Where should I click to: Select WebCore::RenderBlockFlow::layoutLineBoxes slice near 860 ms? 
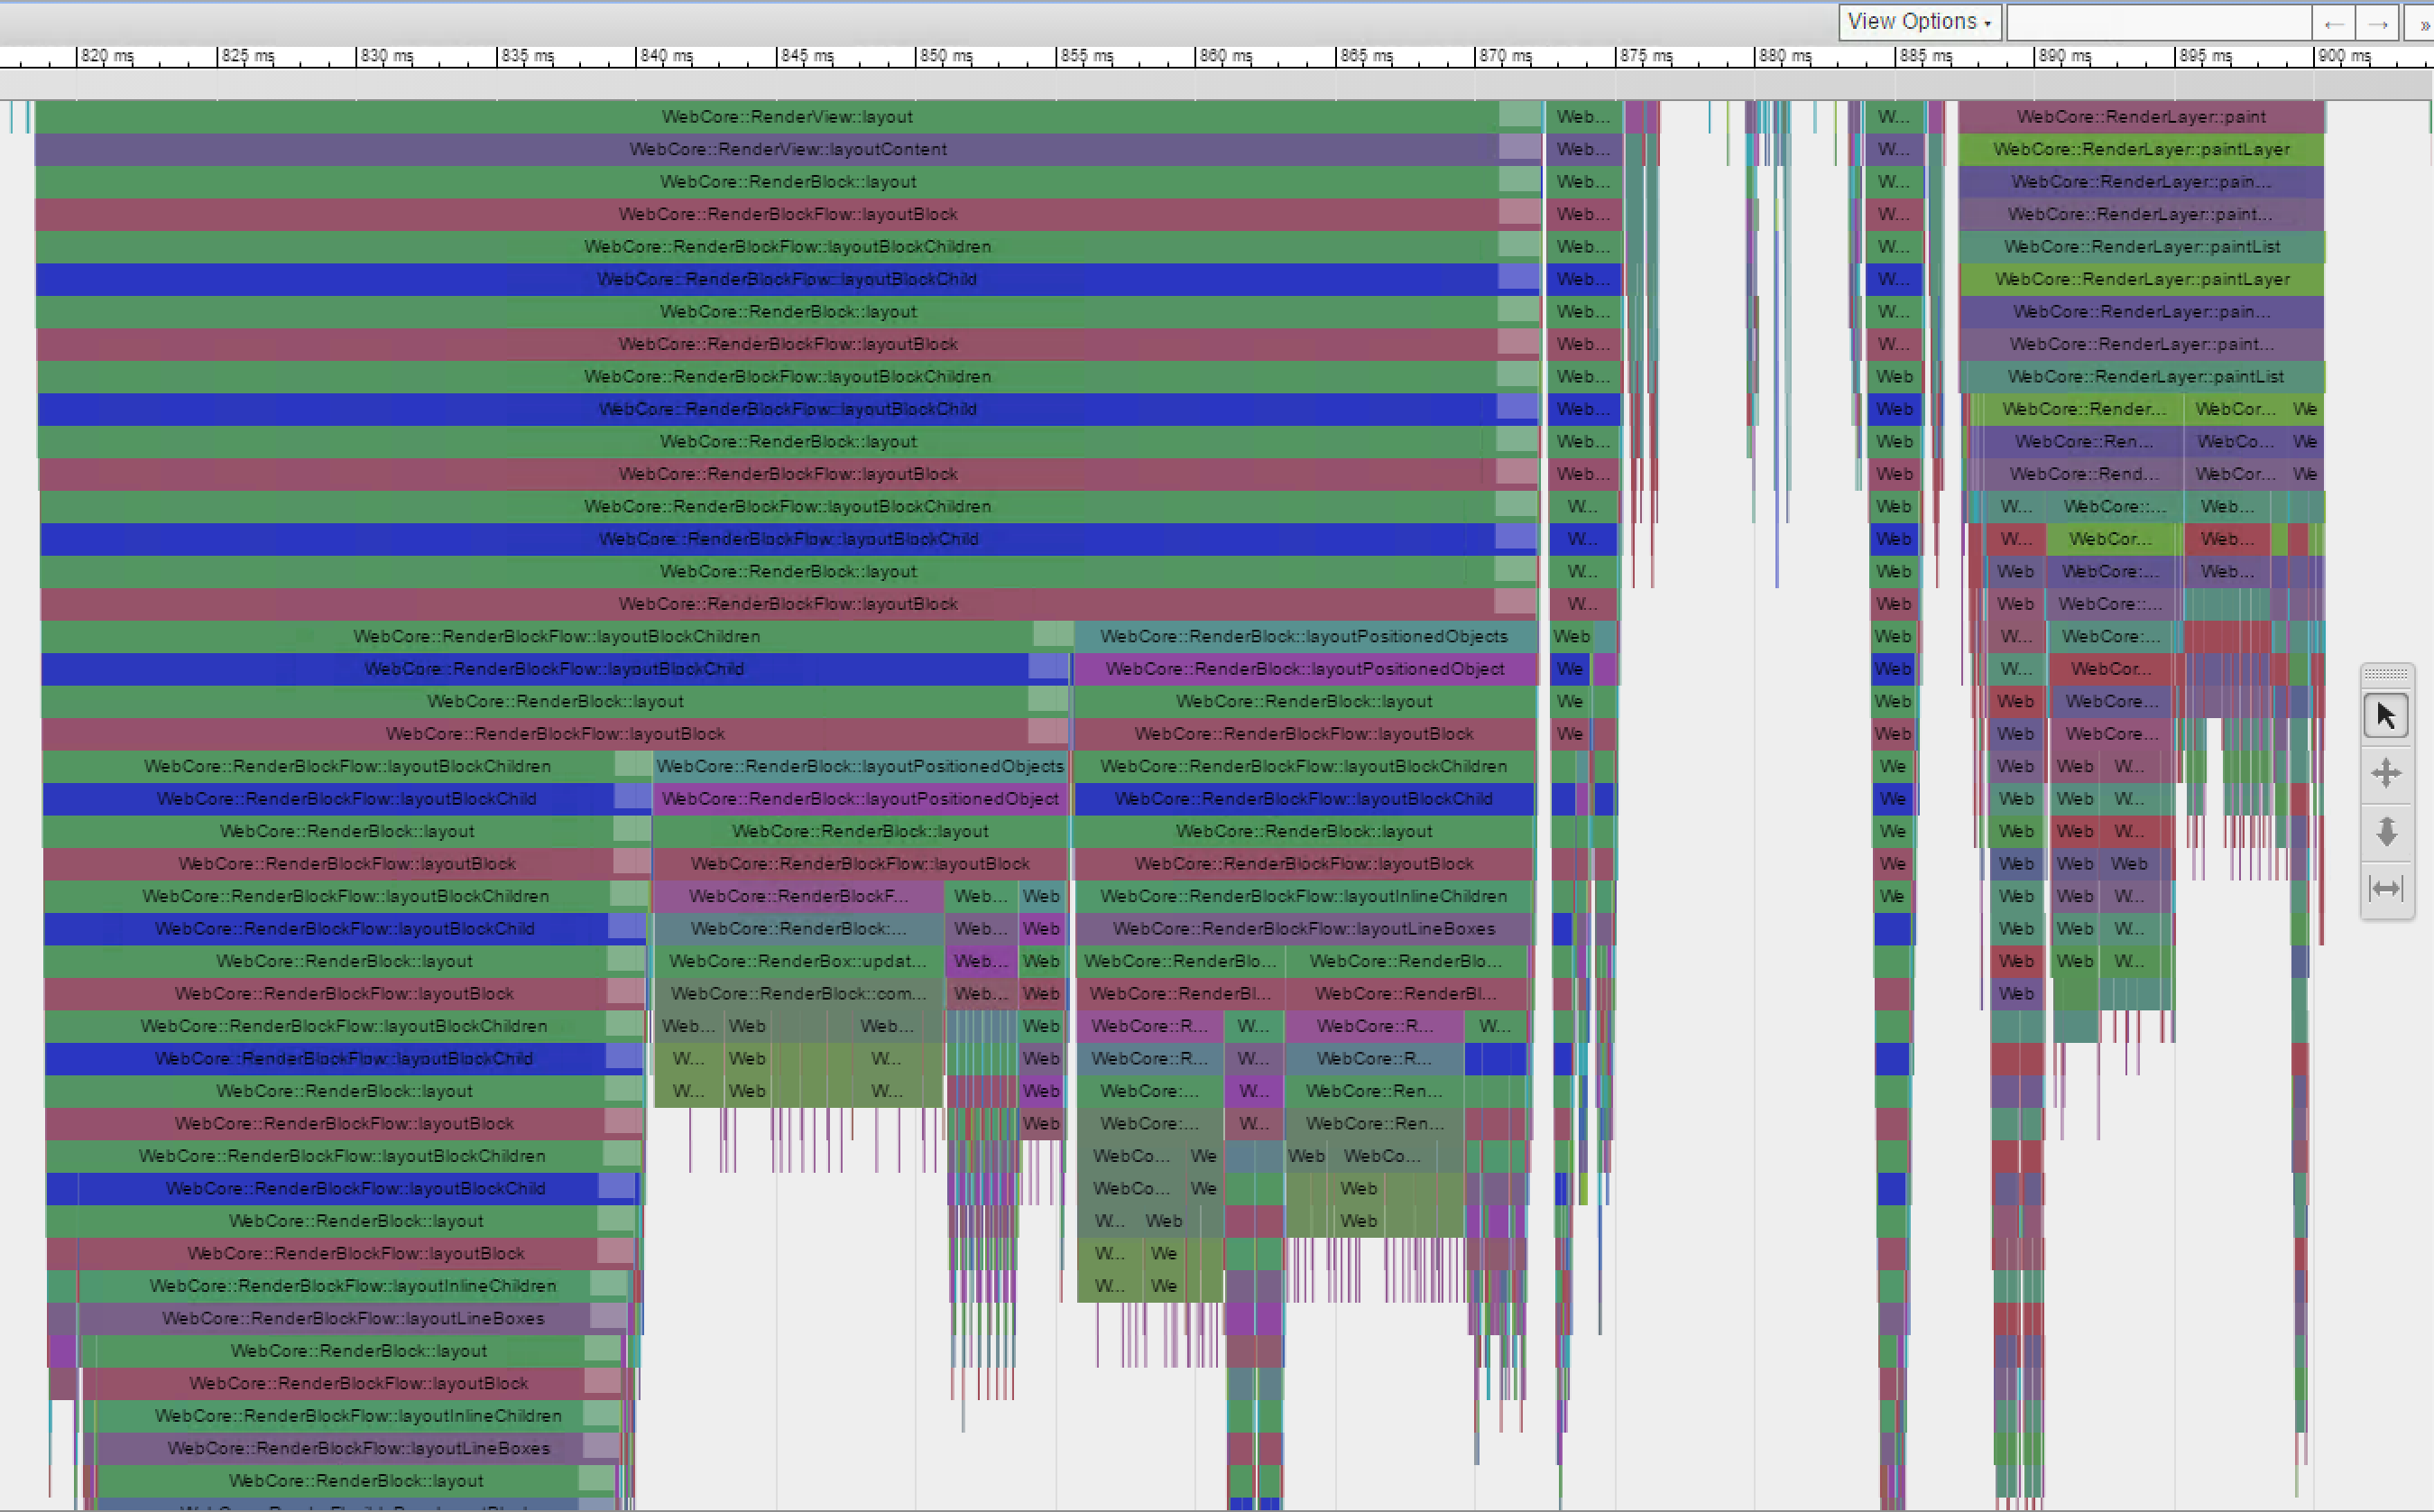pyautogui.click(x=1303, y=929)
